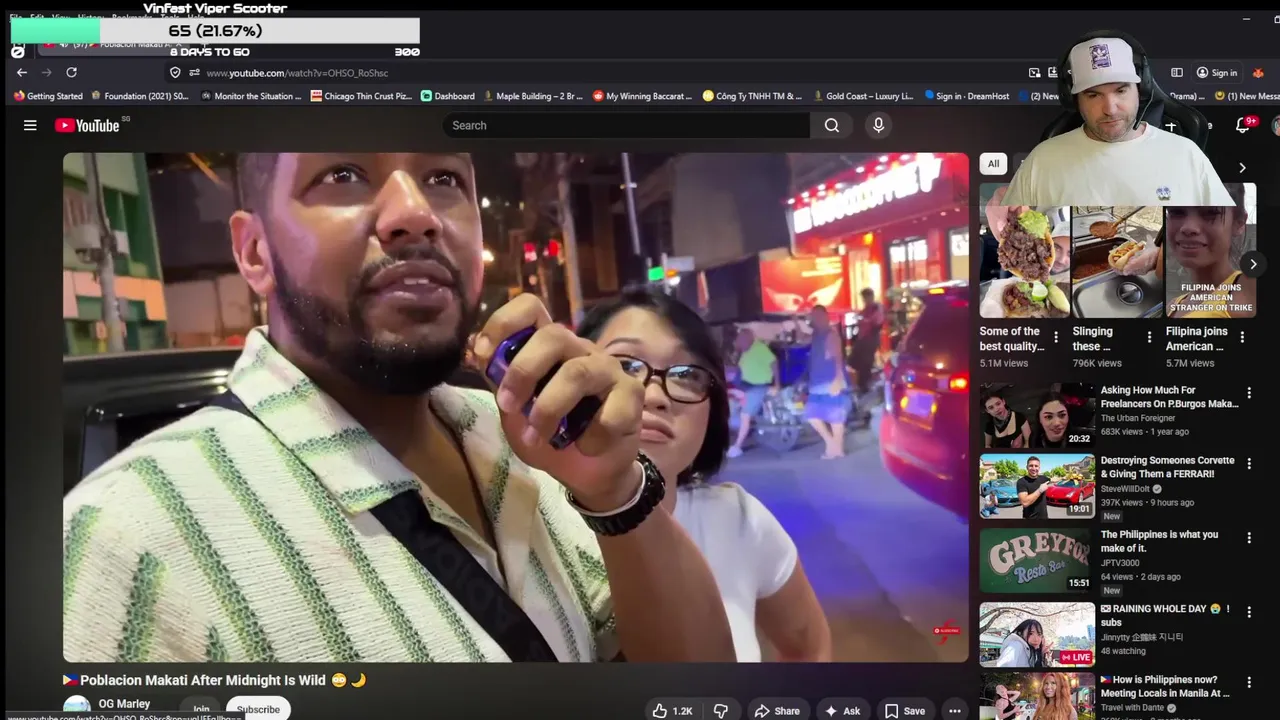Open Chicago Thin Crust Pizza bookmark
This screenshot has height=720, width=1280.
click(x=361, y=96)
